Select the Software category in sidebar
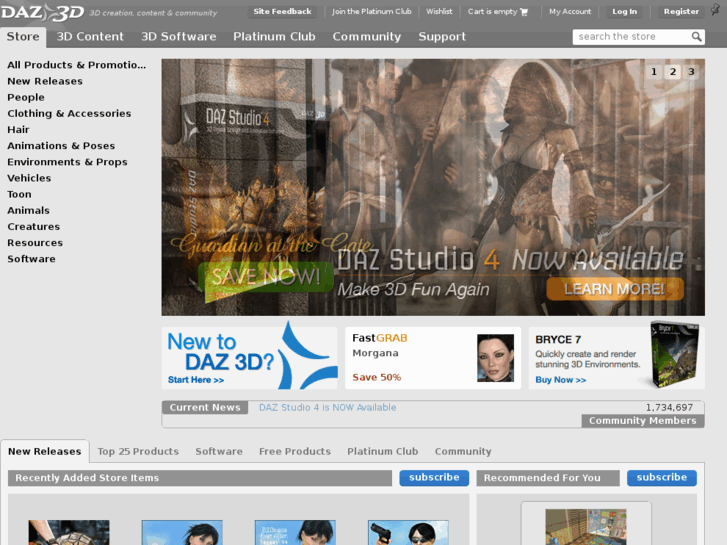Viewport: 727px width, 545px height. click(x=32, y=259)
